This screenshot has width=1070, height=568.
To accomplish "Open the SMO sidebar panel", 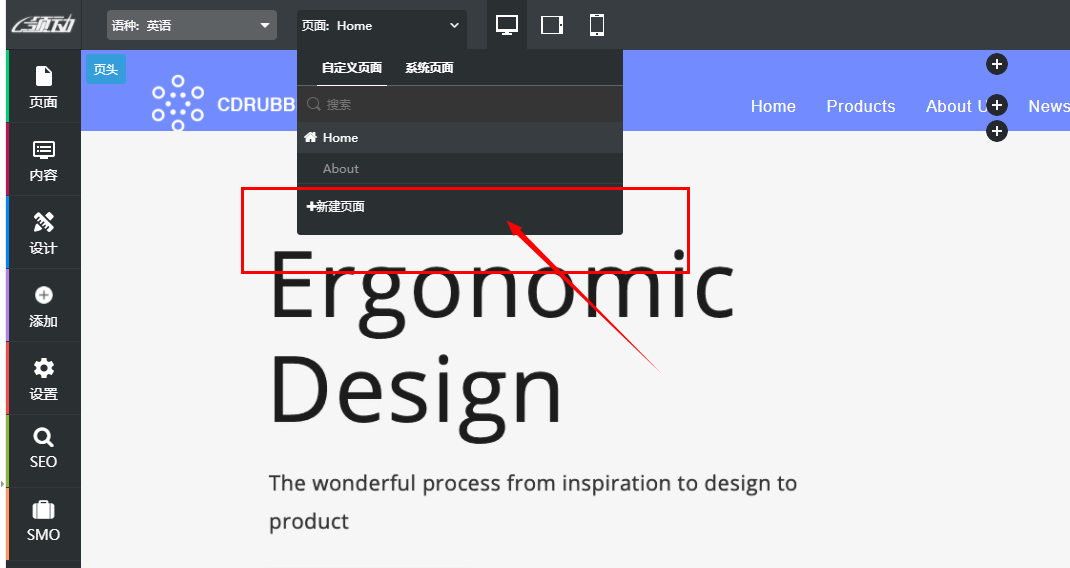I will pos(43,522).
